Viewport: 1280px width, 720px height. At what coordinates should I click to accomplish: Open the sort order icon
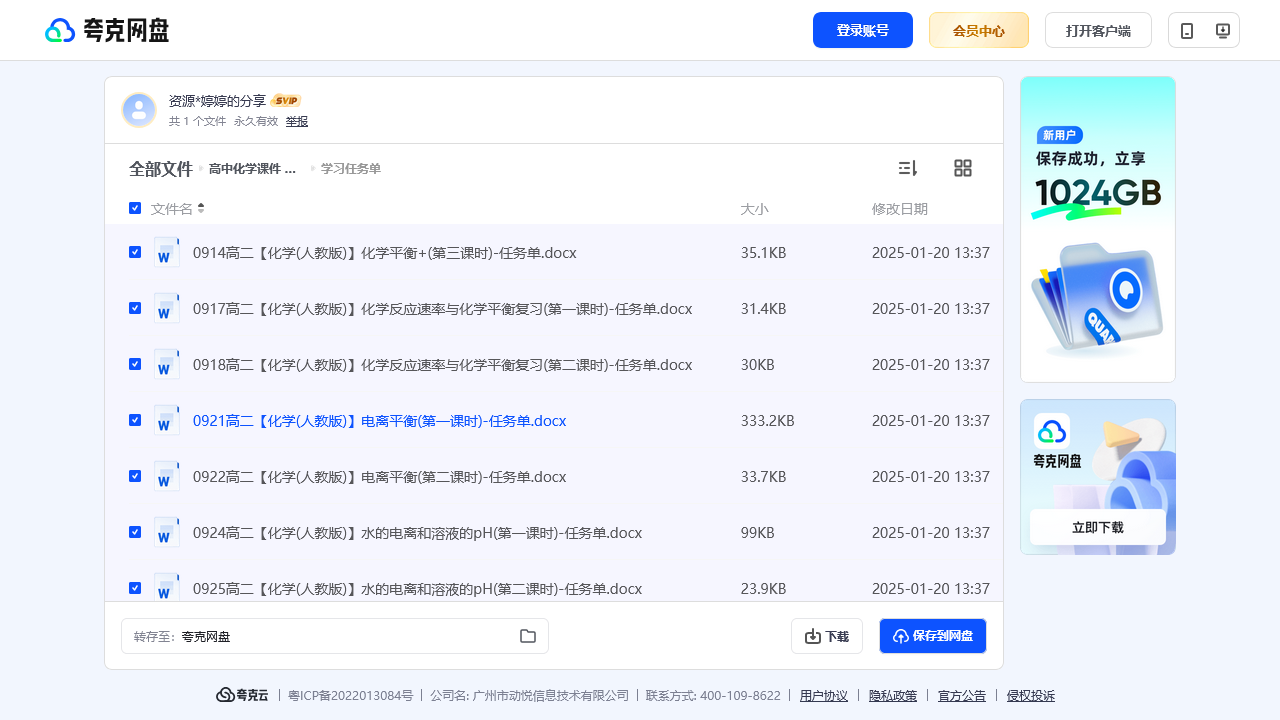908,168
